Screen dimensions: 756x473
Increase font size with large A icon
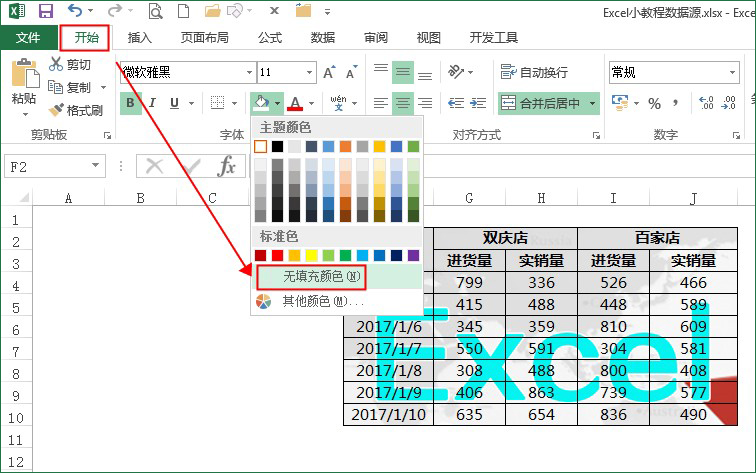click(329, 72)
